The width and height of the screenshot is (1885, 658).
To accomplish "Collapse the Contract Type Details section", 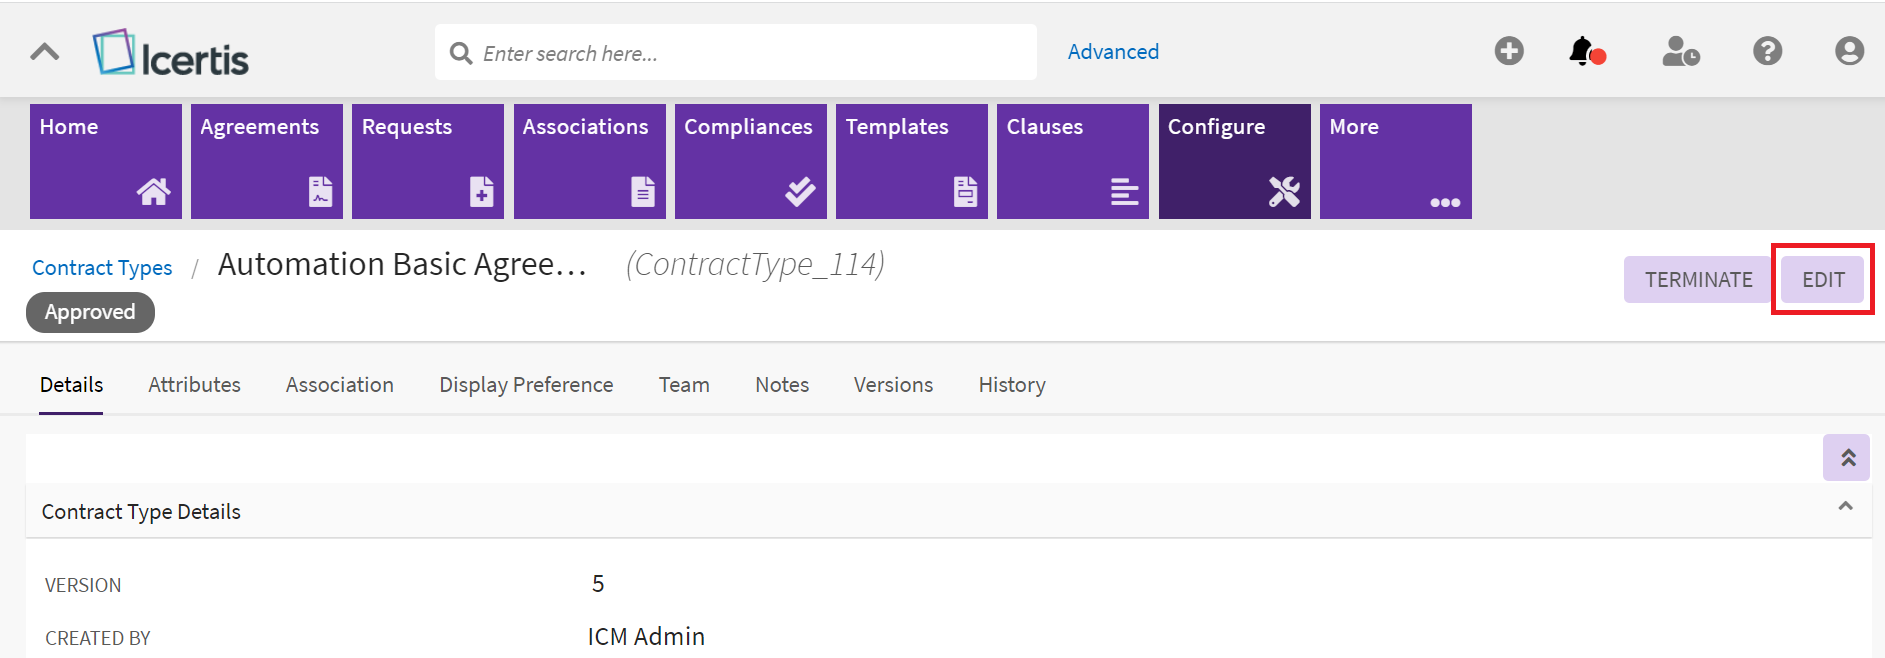I will click(x=1845, y=507).
